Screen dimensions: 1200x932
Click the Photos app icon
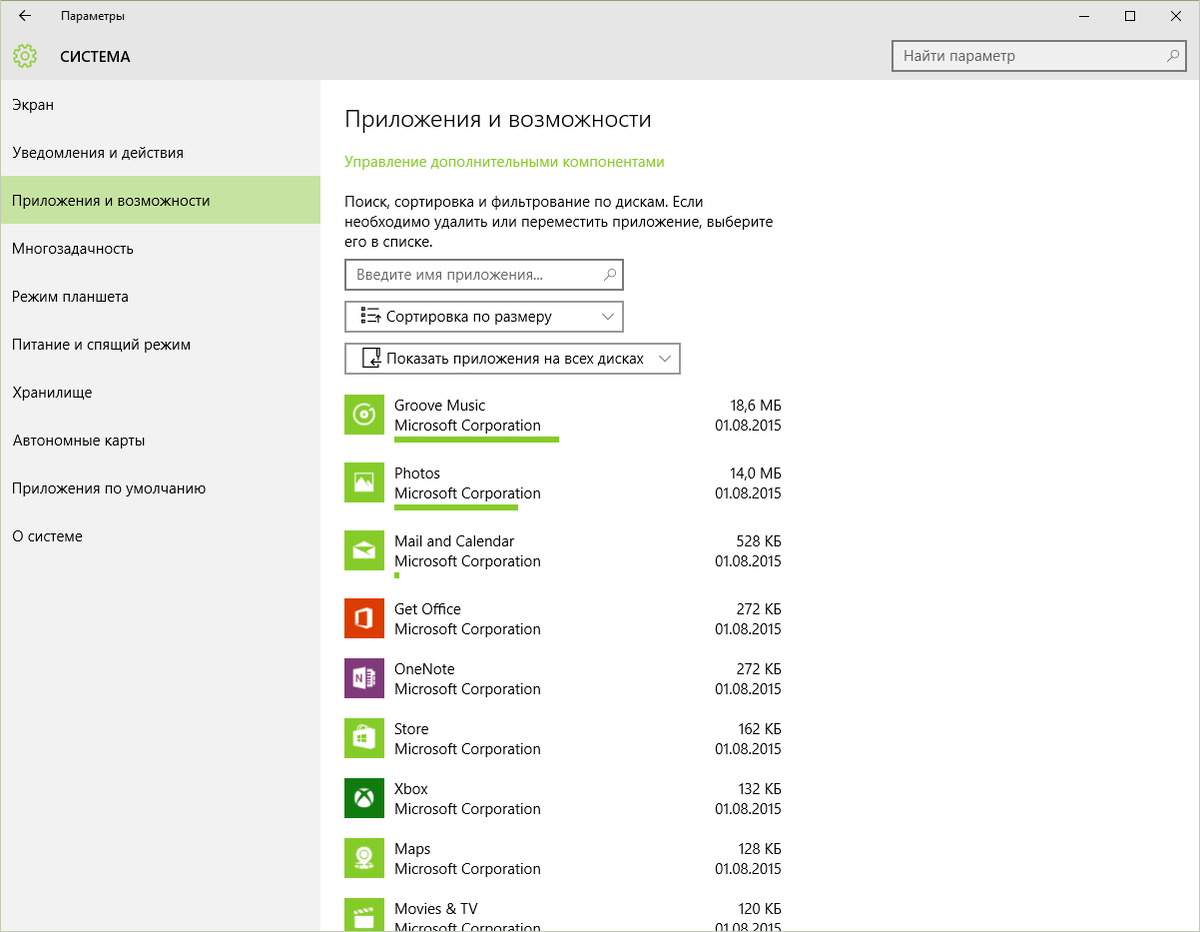click(364, 482)
